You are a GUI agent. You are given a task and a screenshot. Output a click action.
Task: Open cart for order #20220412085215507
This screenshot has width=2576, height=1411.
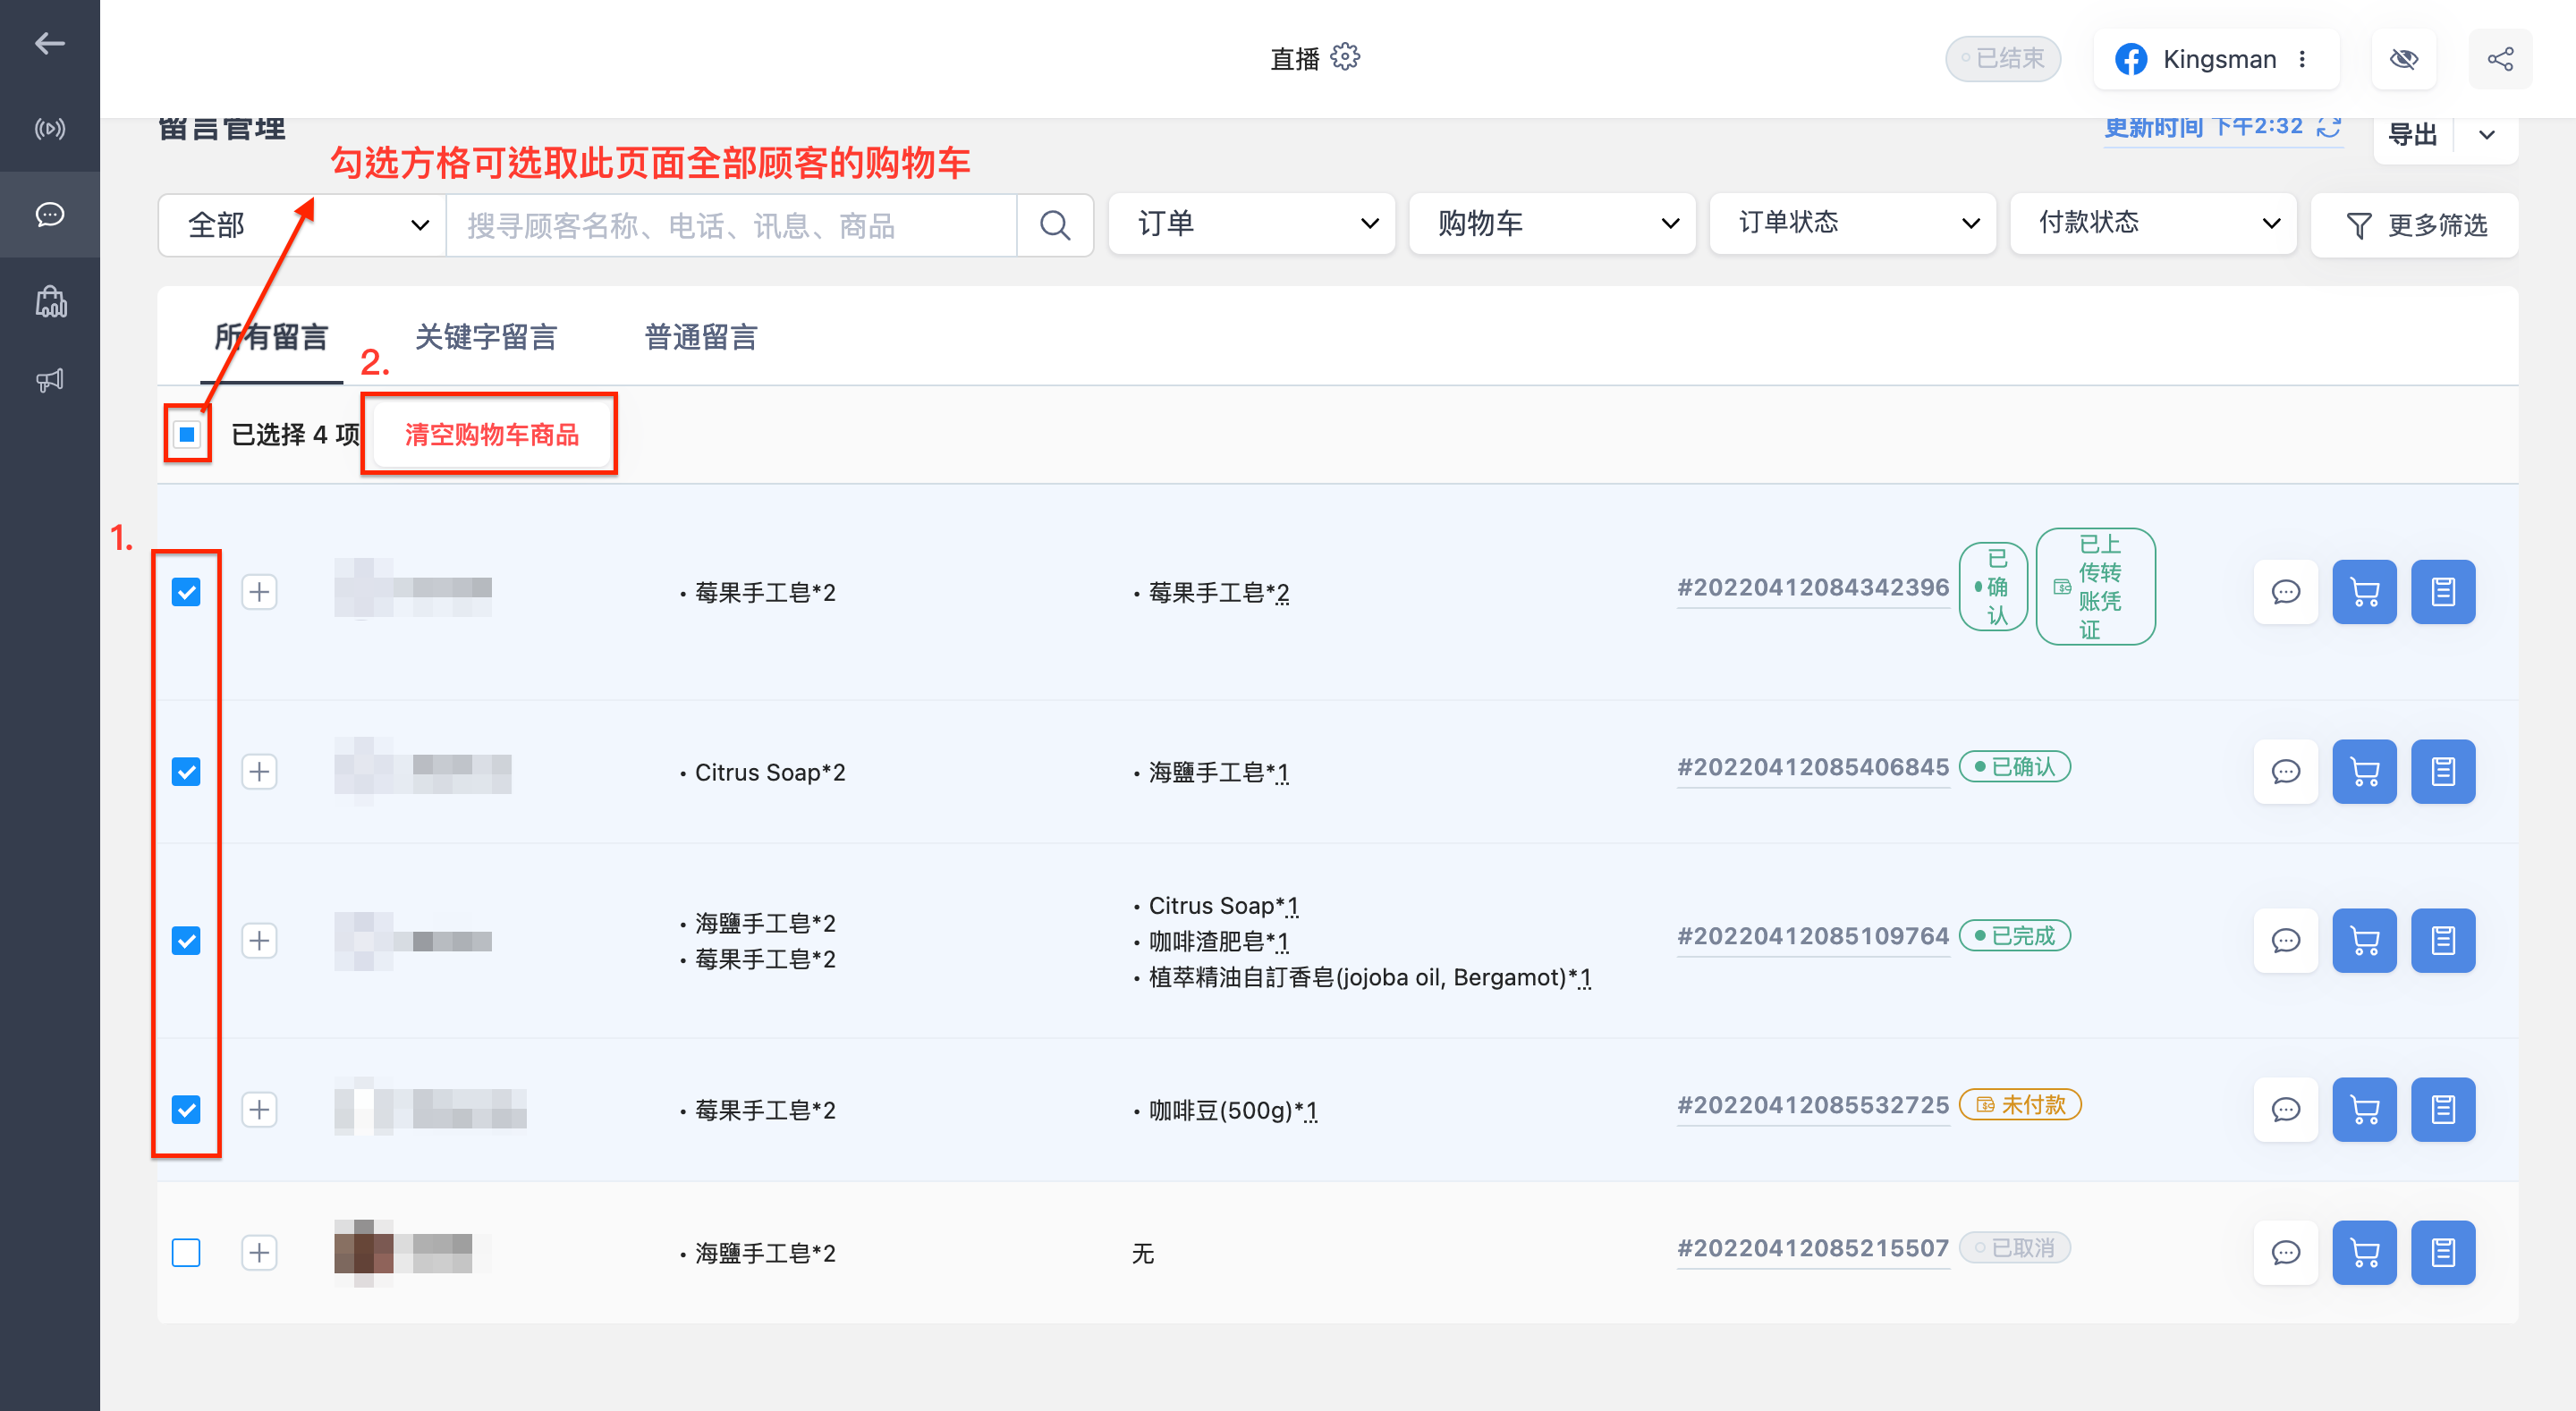pyautogui.click(x=2364, y=1253)
